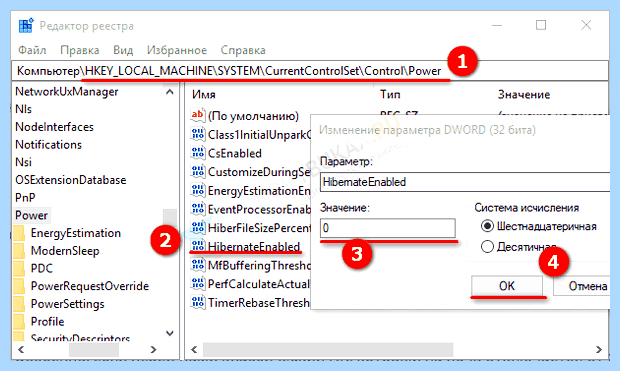This screenshot has width=620, height=371.
Task: Select the Power key in tree
Action: [x=31, y=215]
